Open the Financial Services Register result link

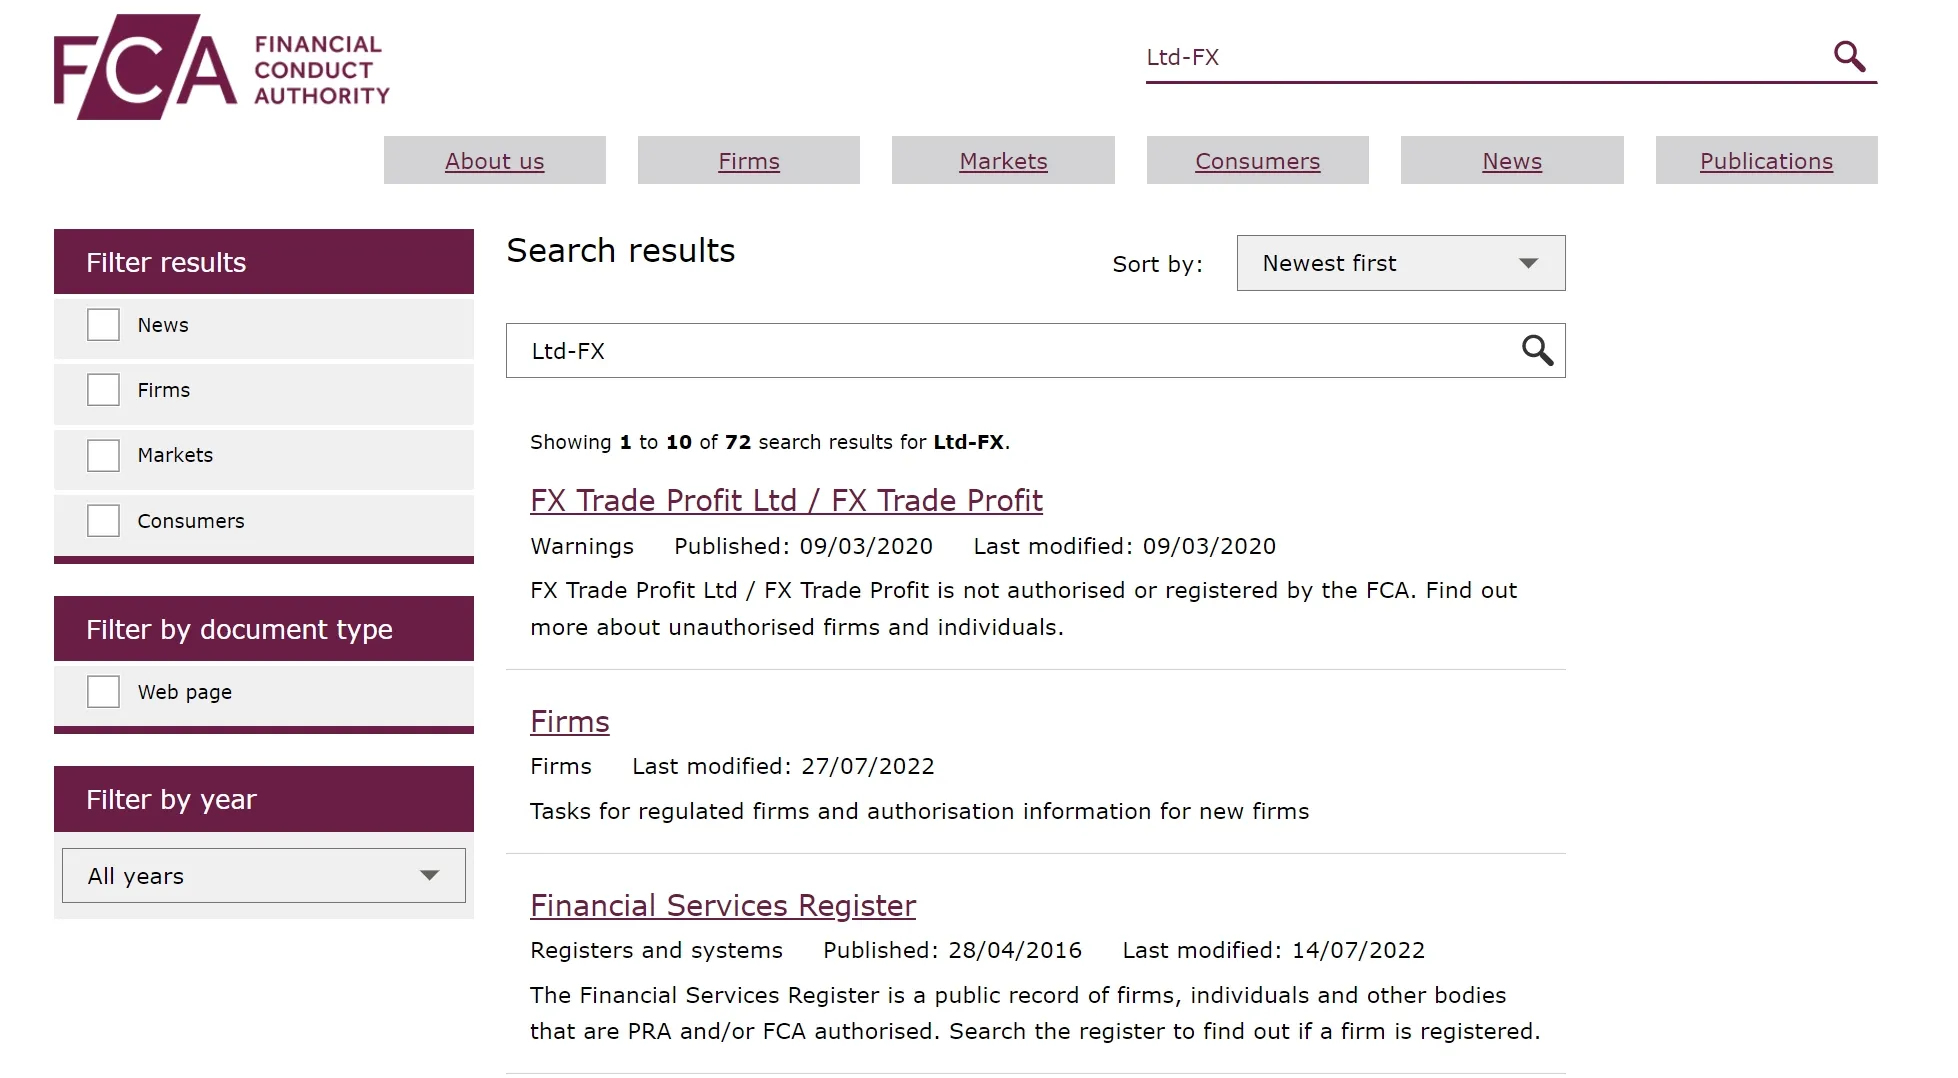[x=723, y=905]
